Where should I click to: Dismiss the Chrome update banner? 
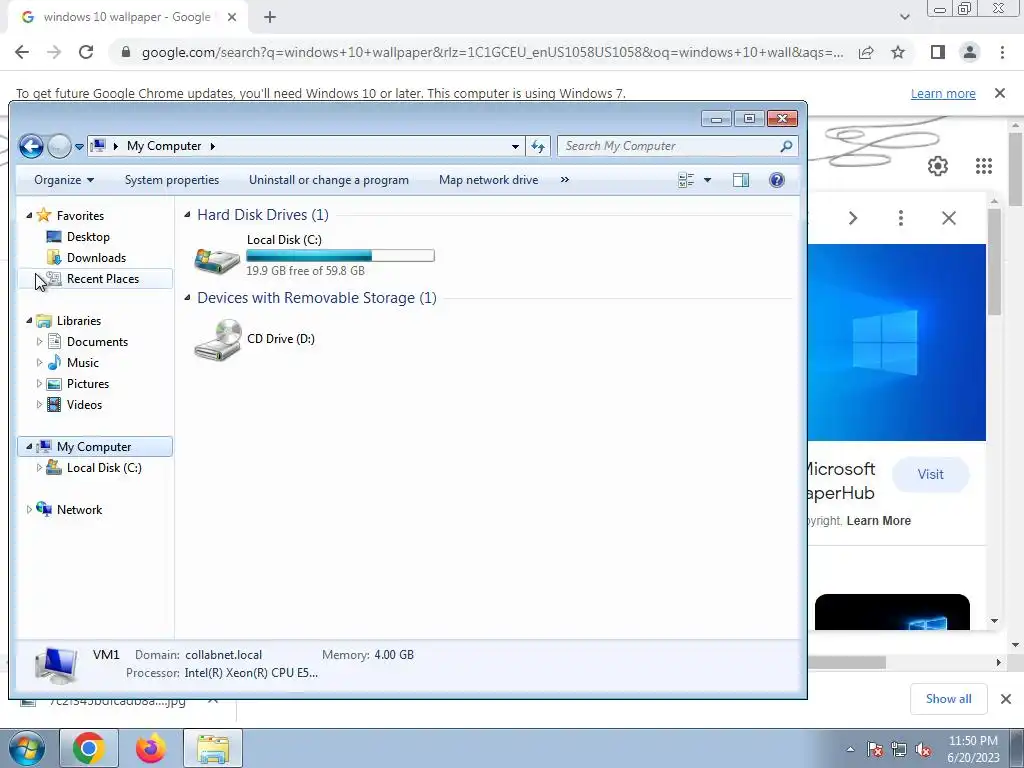tap(1000, 93)
